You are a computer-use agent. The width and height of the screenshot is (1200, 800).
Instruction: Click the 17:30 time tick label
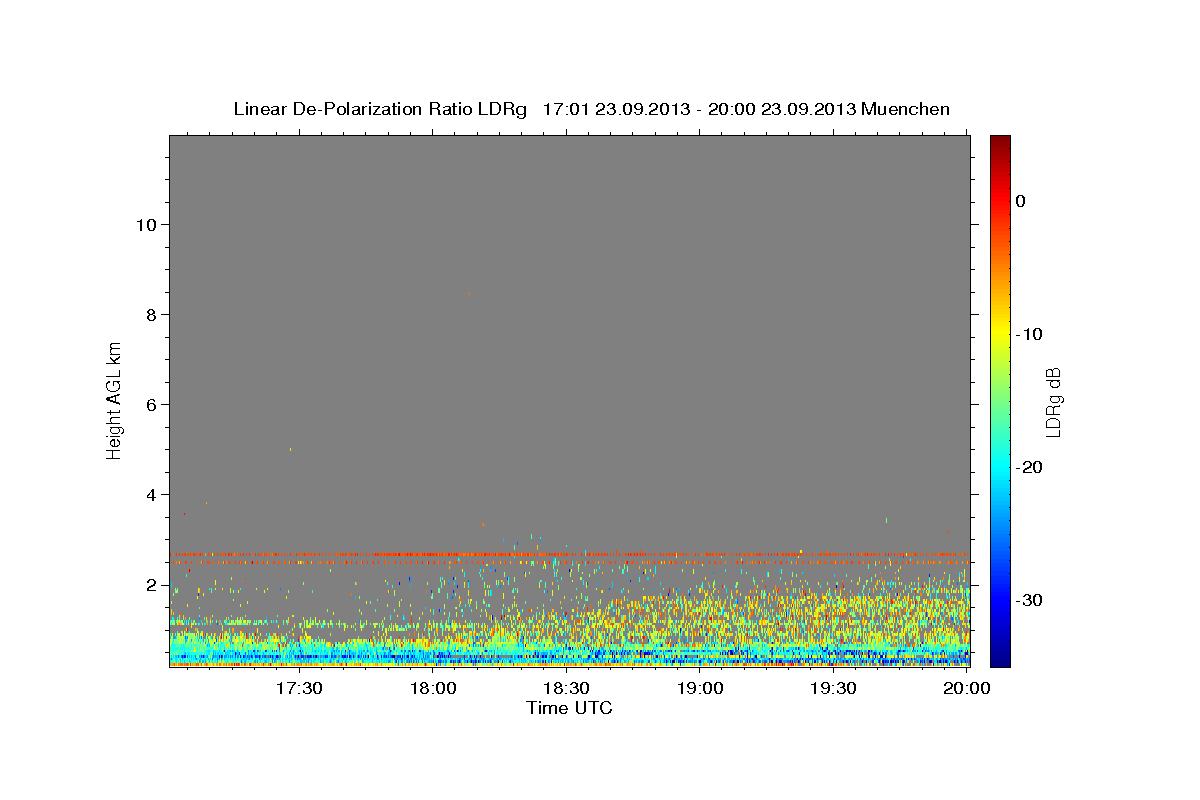299,689
